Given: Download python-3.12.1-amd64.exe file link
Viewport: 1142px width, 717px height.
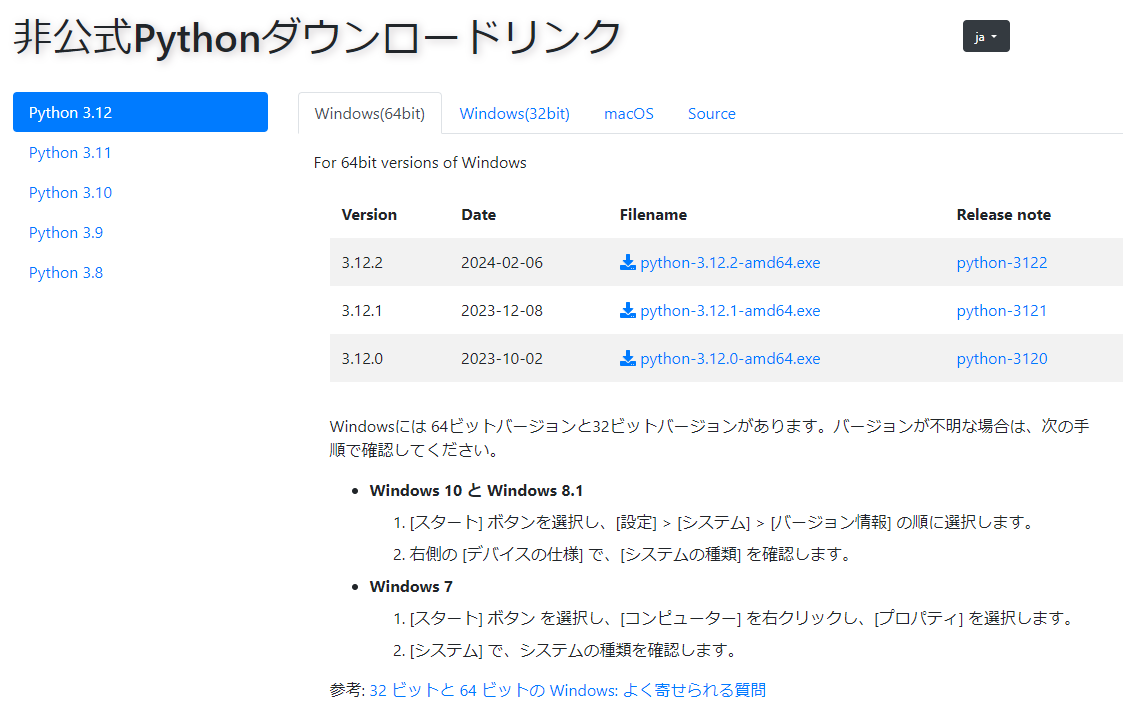Looking at the screenshot, I should click(730, 311).
